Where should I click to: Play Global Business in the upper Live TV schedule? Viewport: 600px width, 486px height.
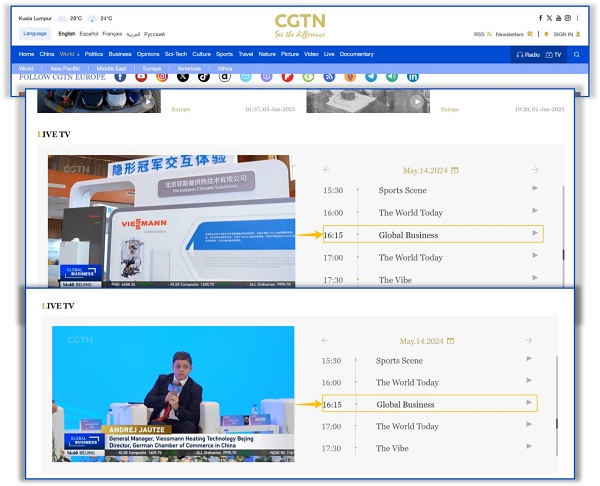click(535, 233)
